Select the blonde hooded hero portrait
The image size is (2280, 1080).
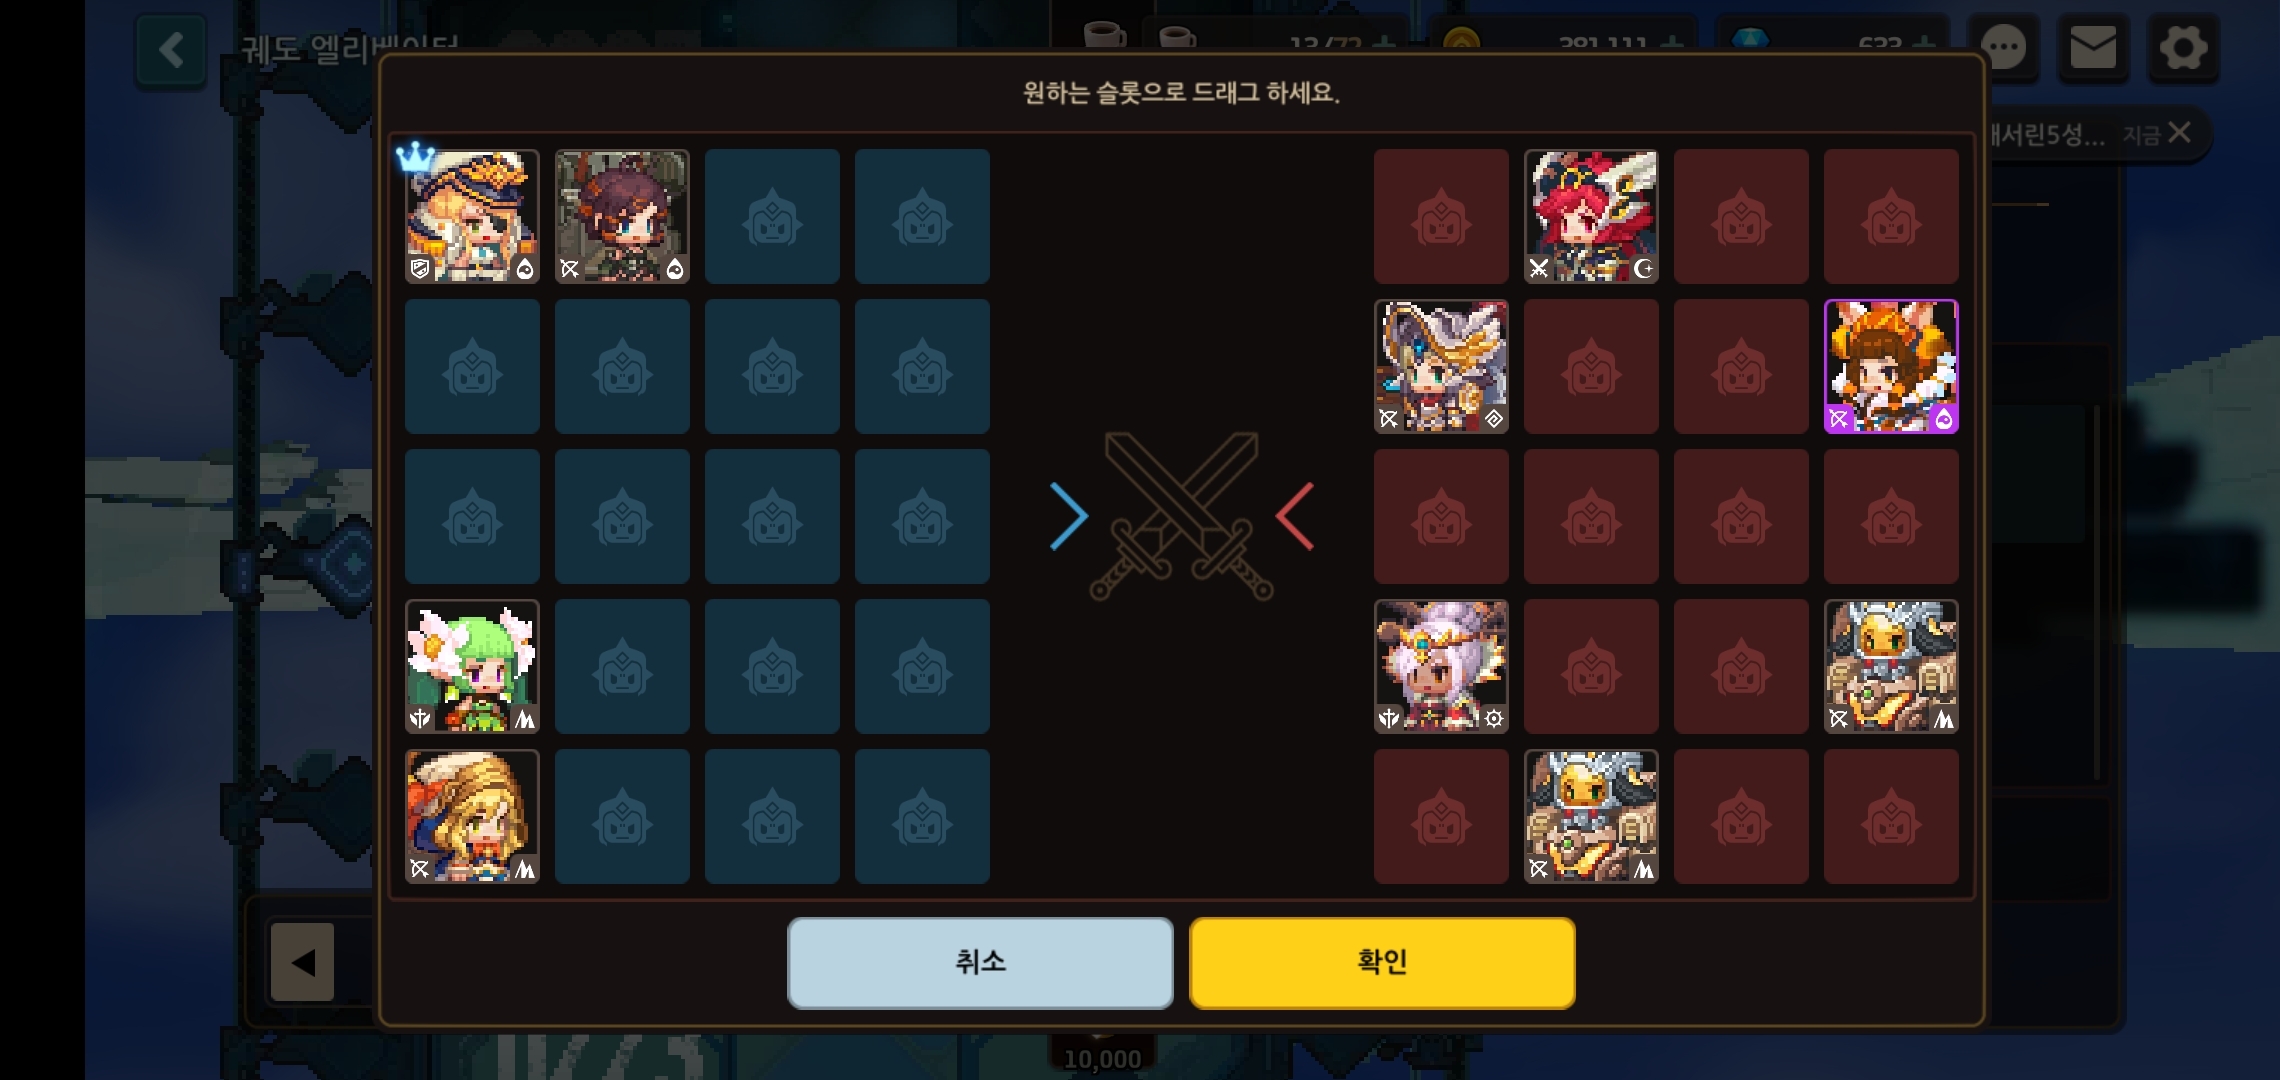click(x=472, y=816)
